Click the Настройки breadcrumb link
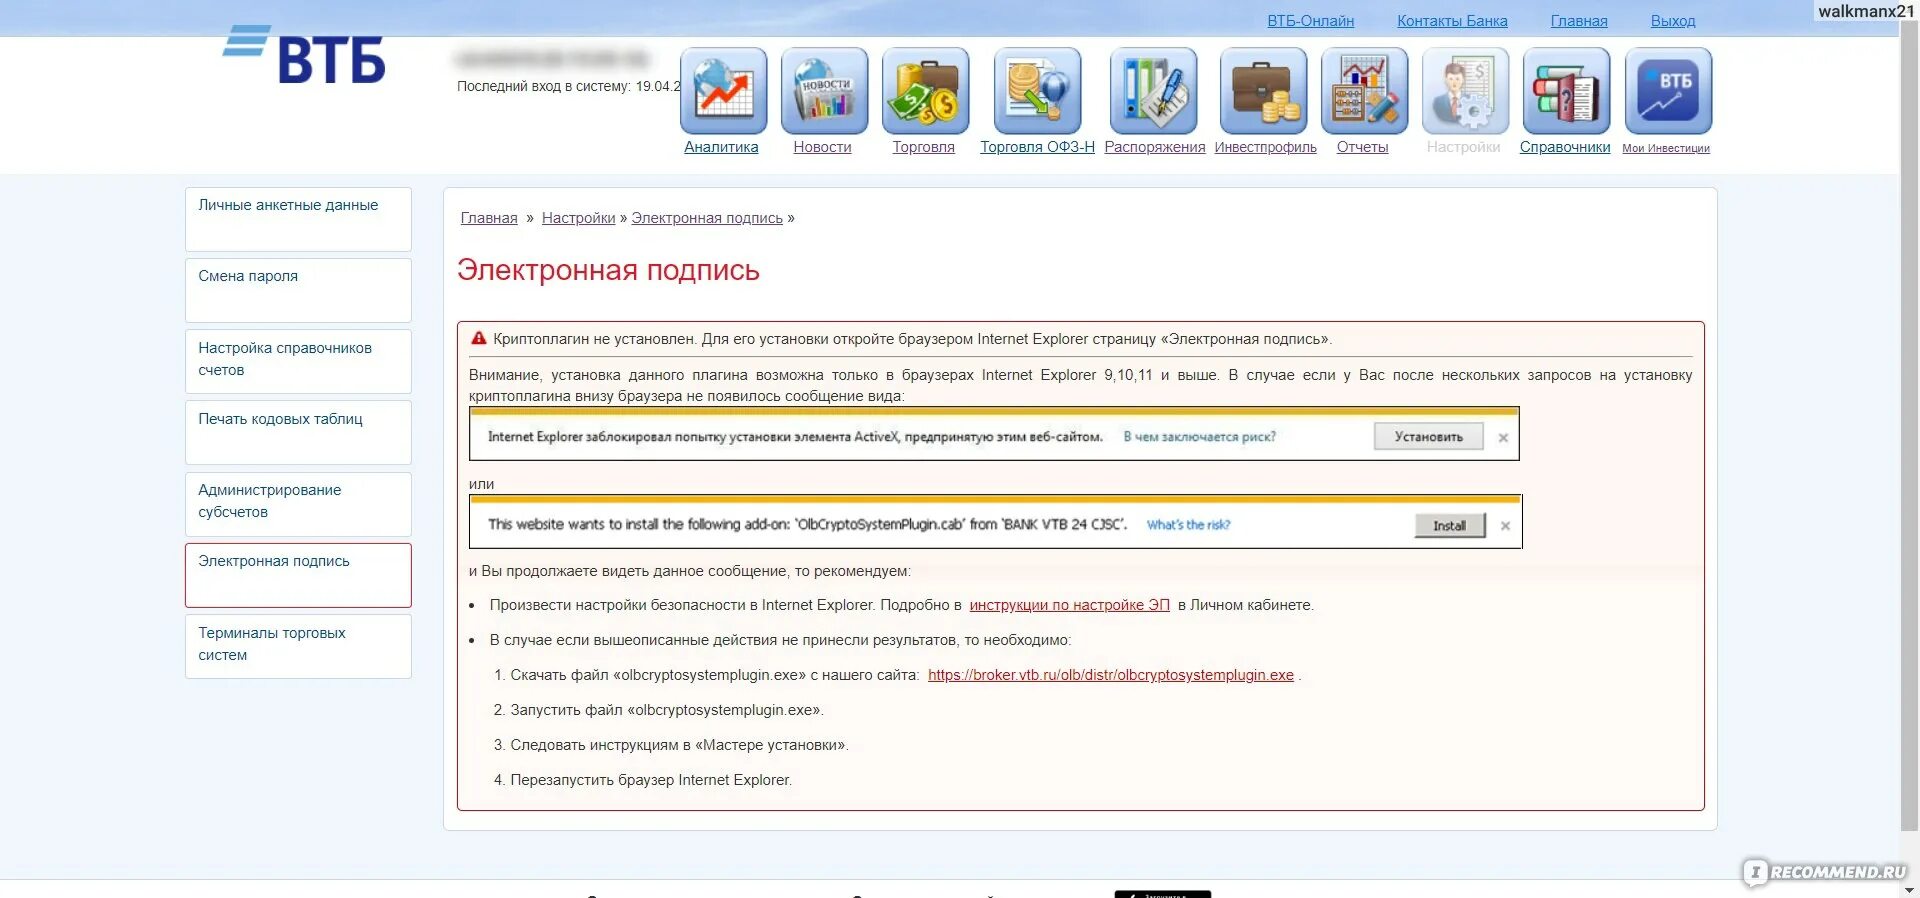1920x898 pixels. (x=578, y=218)
